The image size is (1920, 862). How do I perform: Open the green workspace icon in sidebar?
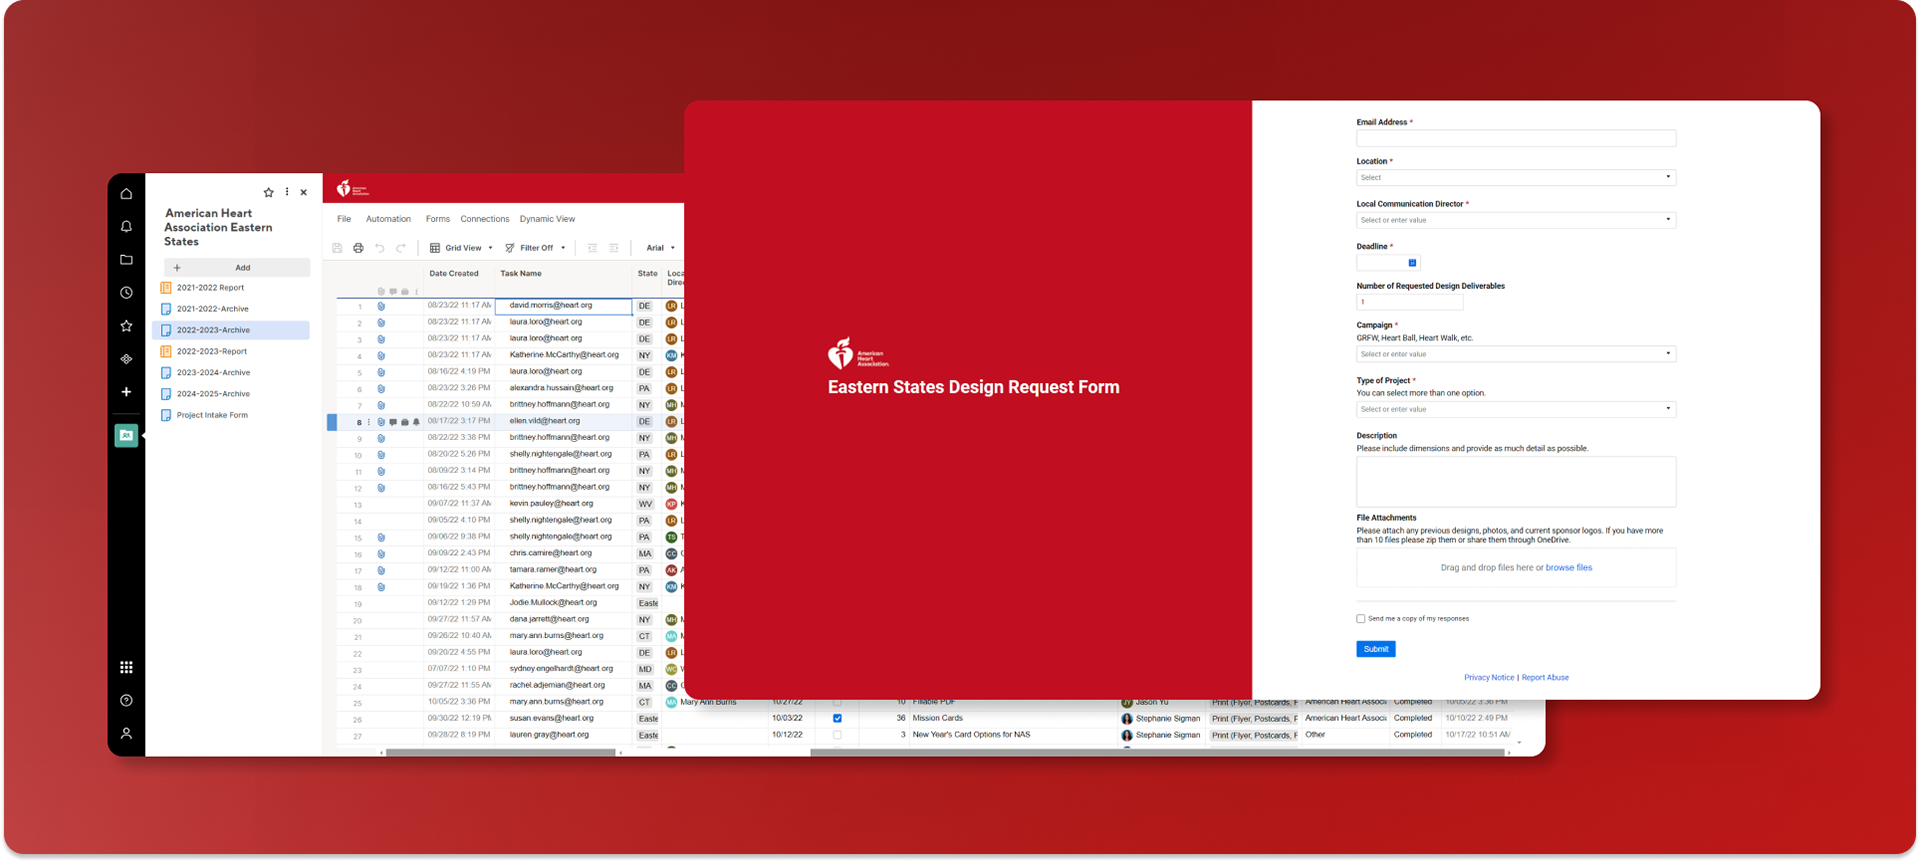[126, 435]
